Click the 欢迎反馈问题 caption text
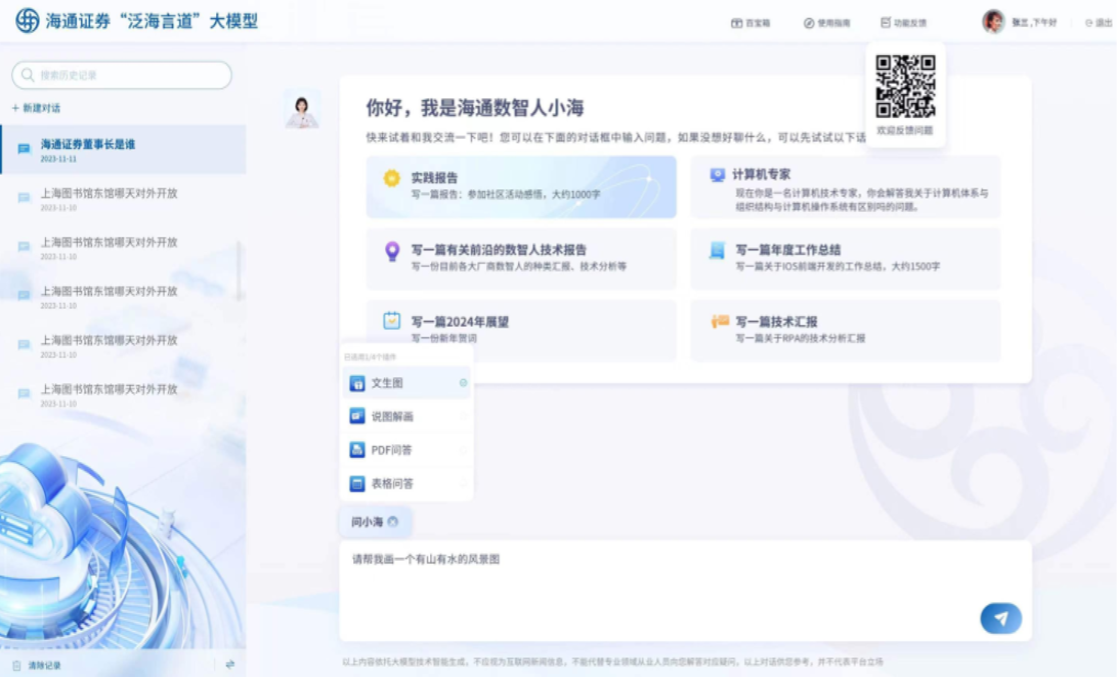 pos(905,131)
